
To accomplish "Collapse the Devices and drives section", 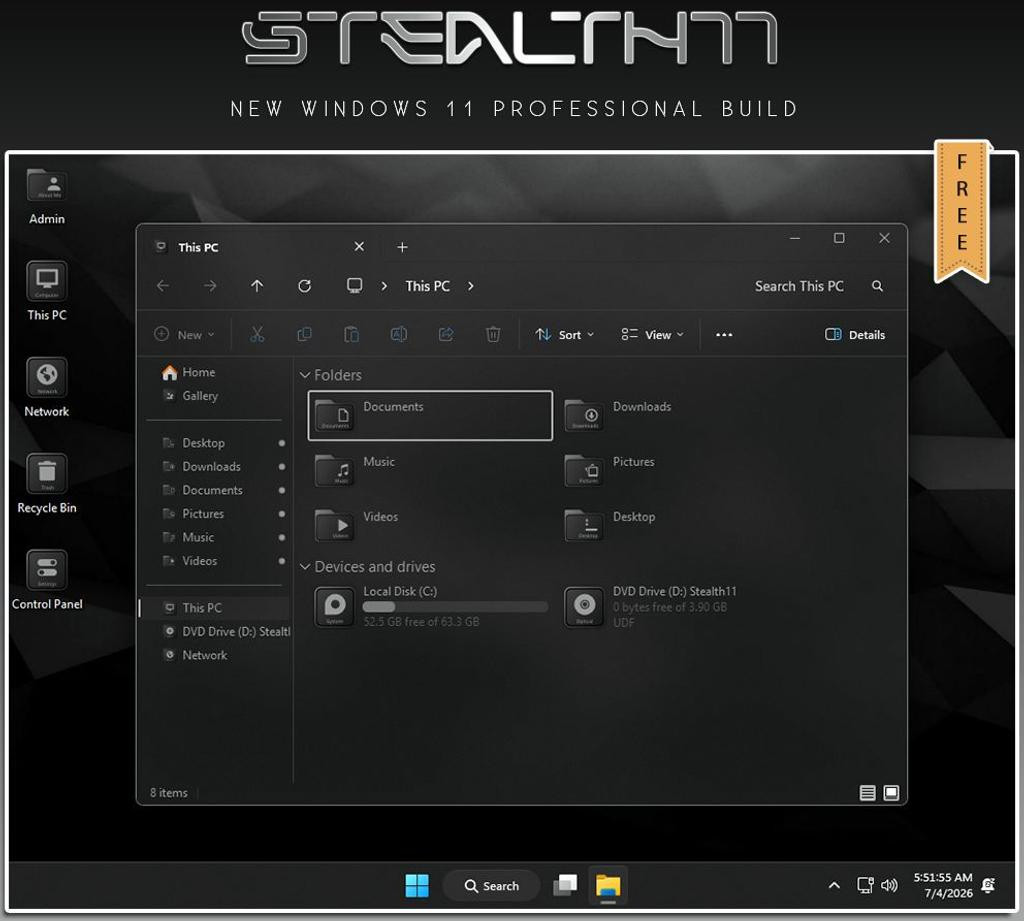I will click(x=304, y=566).
